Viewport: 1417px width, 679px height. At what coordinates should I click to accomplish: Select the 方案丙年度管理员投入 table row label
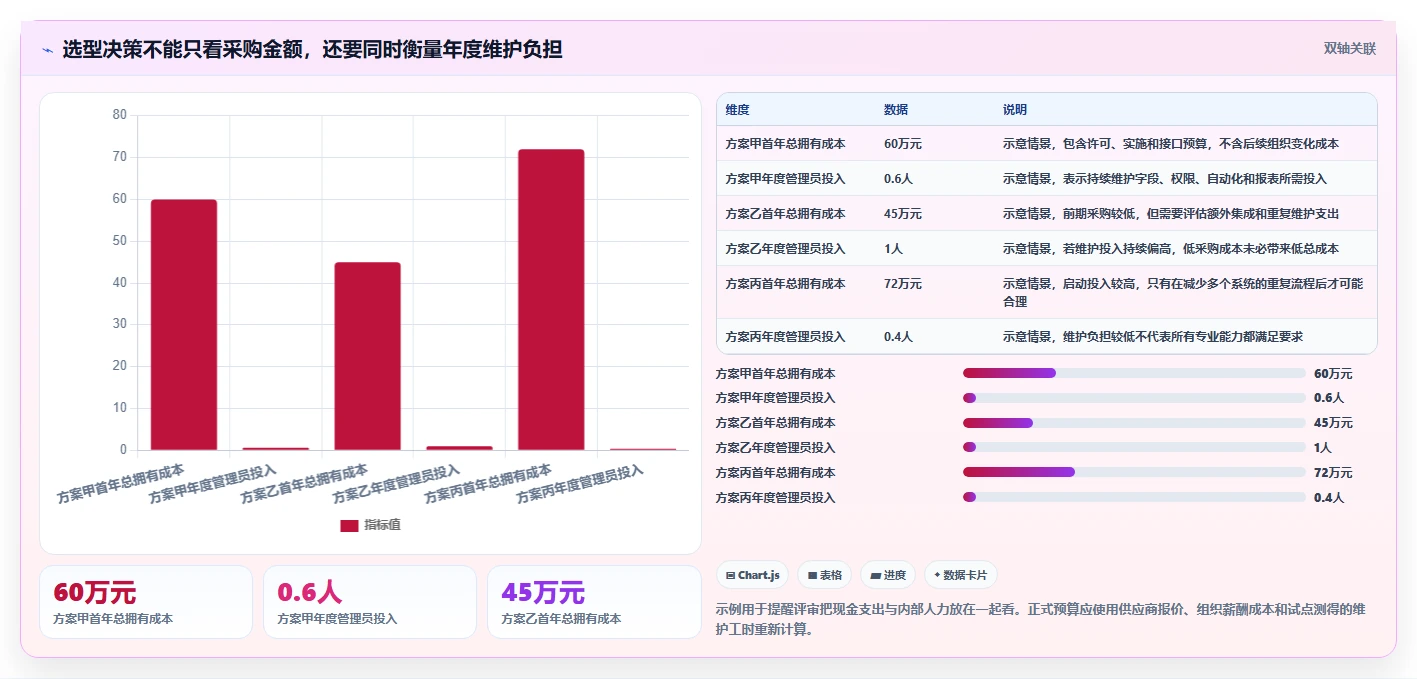[x=785, y=337]
